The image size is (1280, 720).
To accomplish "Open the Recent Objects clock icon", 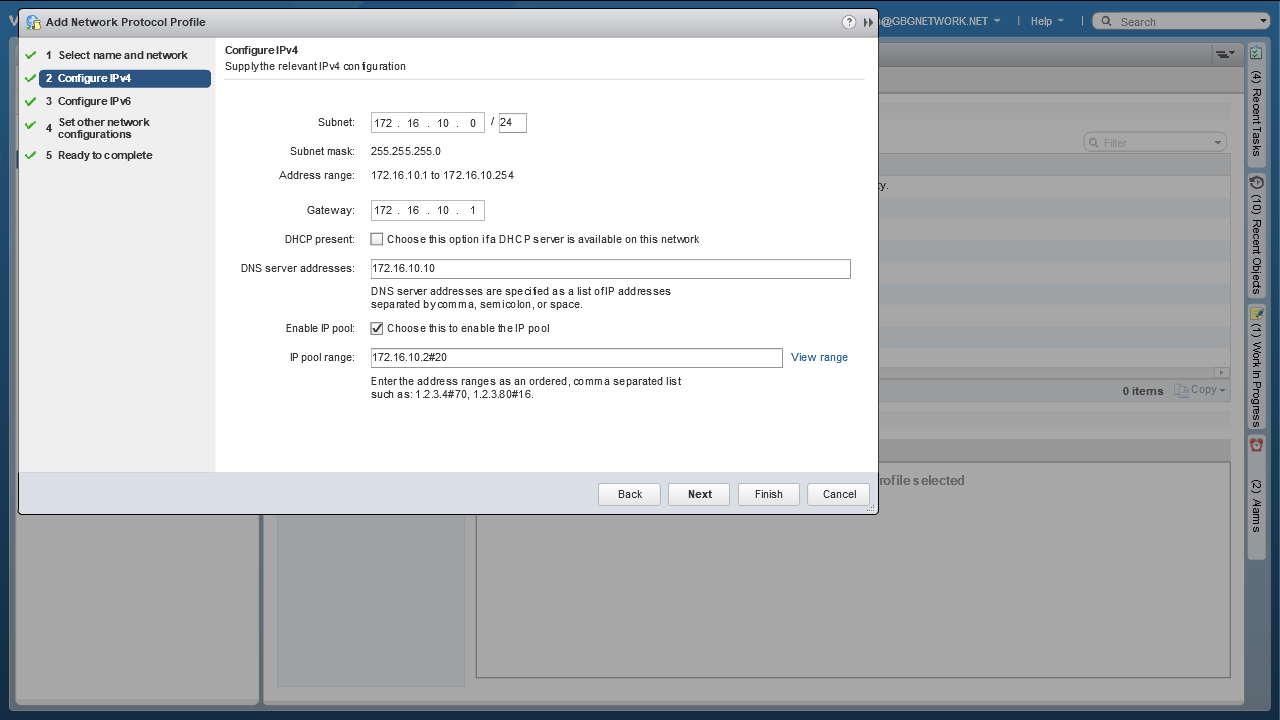I will pyautogui.click(x=1257, y=183).
